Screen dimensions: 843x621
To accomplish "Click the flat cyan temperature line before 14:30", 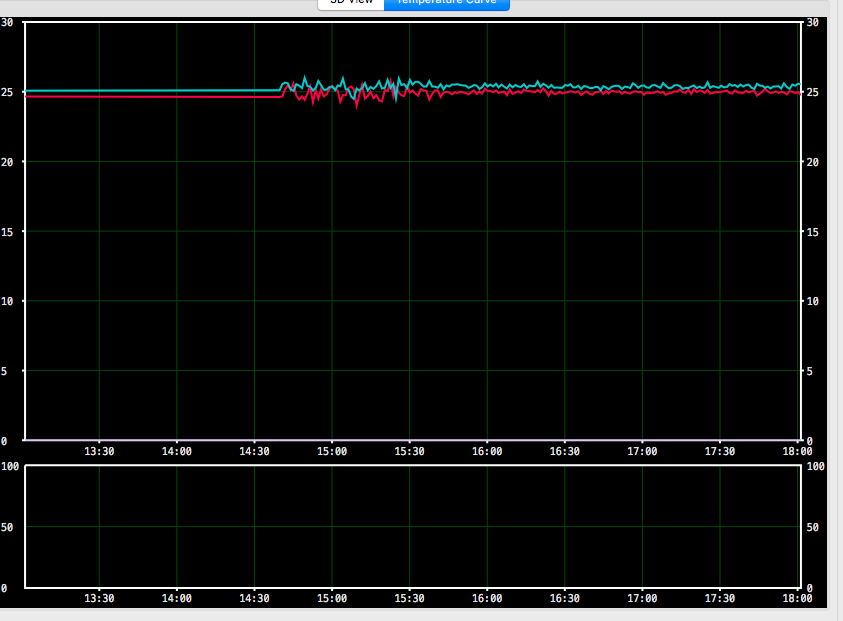I will [150, 90].
